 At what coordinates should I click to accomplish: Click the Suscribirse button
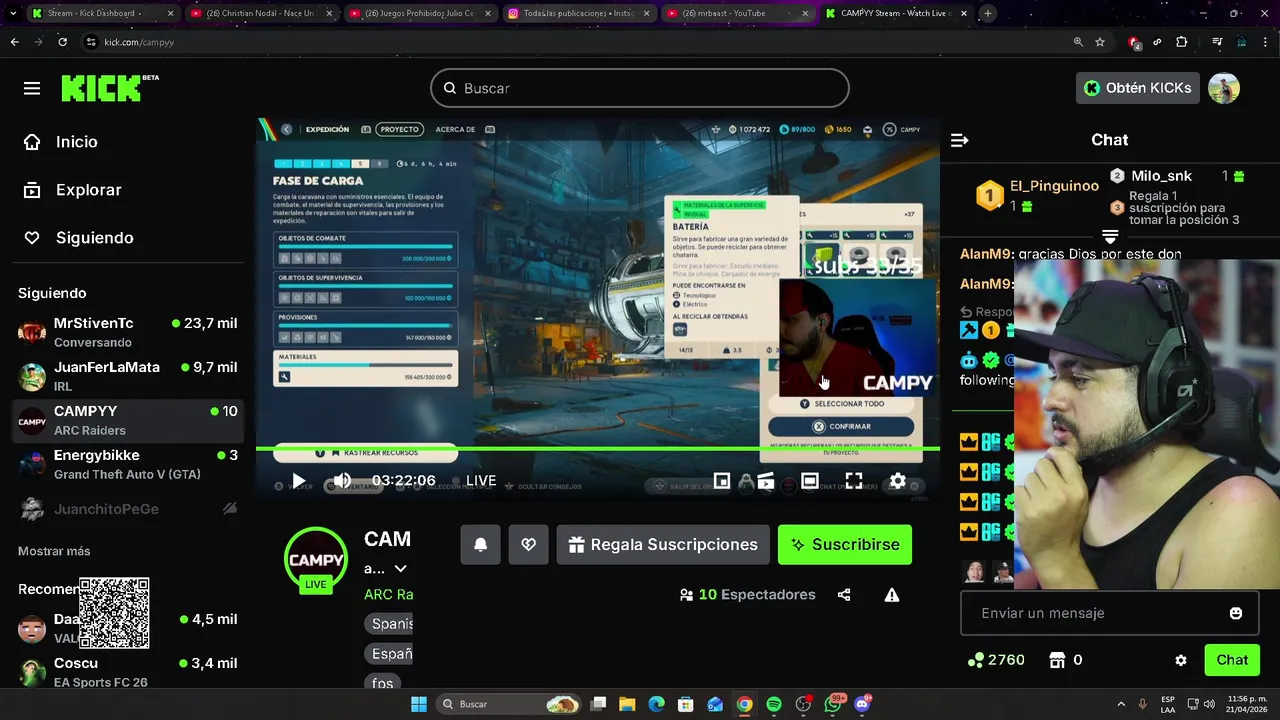point(845,545)
